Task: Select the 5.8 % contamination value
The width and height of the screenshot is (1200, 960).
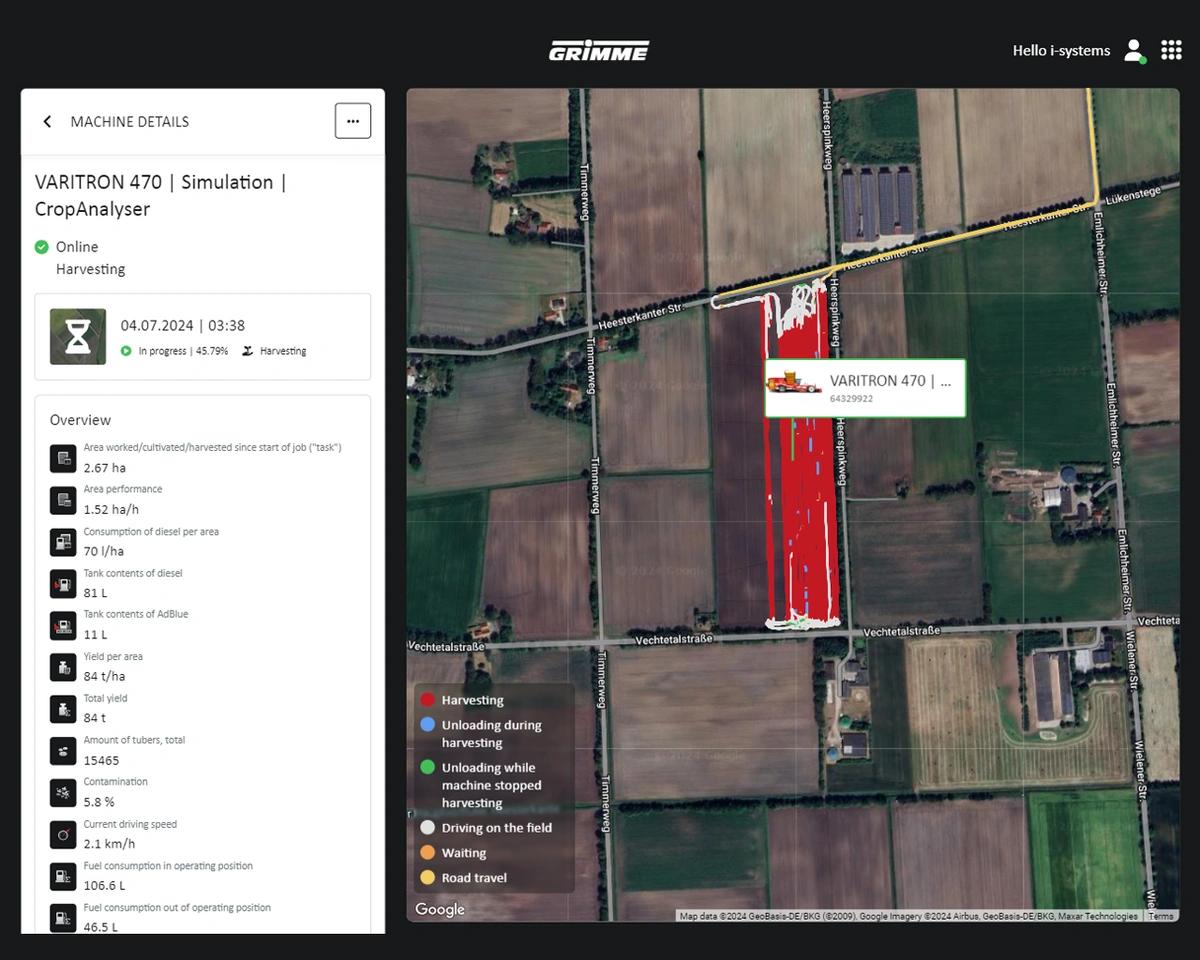Action: coord(99,802)
